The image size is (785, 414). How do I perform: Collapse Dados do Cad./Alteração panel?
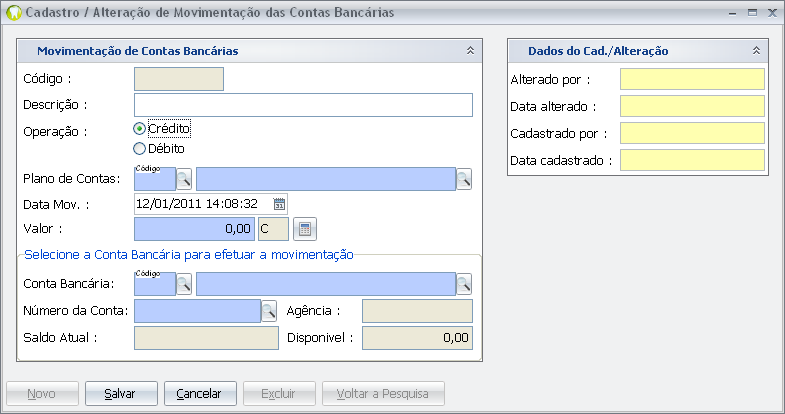756,51
